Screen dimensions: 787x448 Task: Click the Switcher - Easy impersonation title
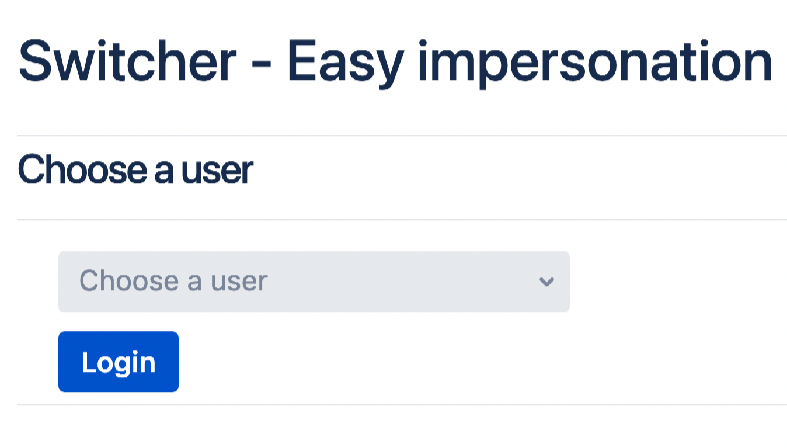[395, 62]
